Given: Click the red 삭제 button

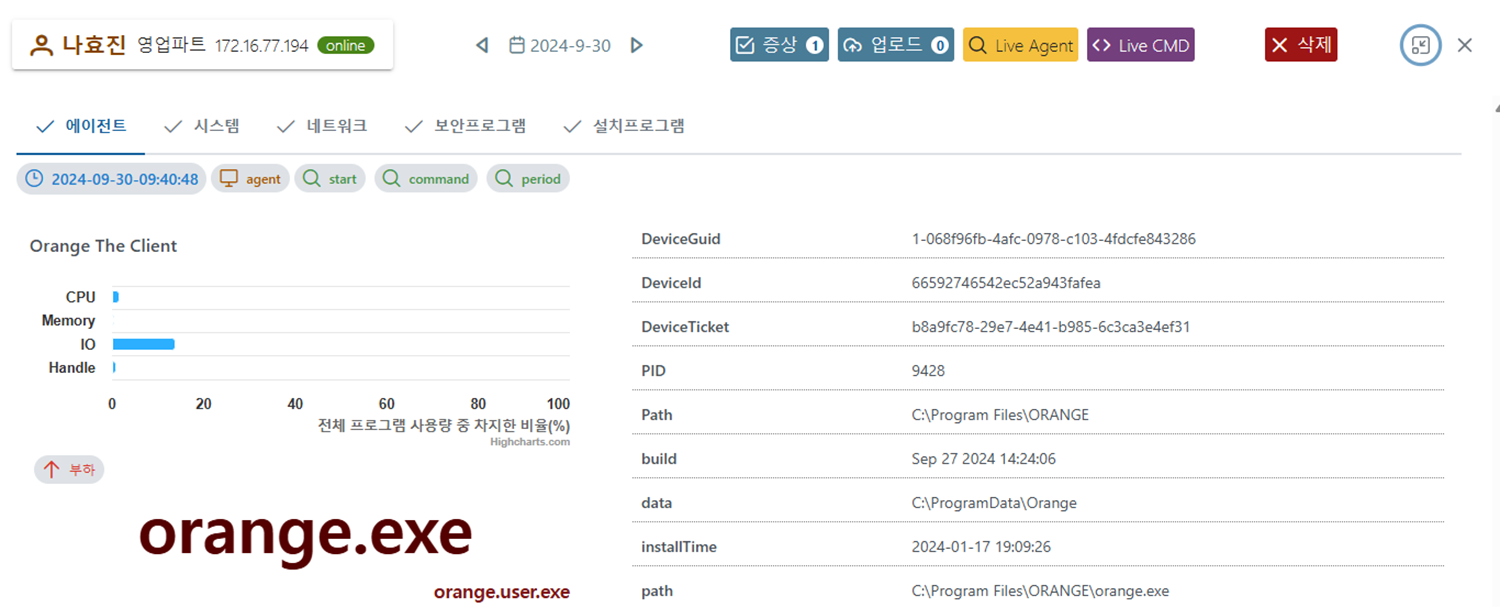Looking at the screenshot, I should 1301,45.
